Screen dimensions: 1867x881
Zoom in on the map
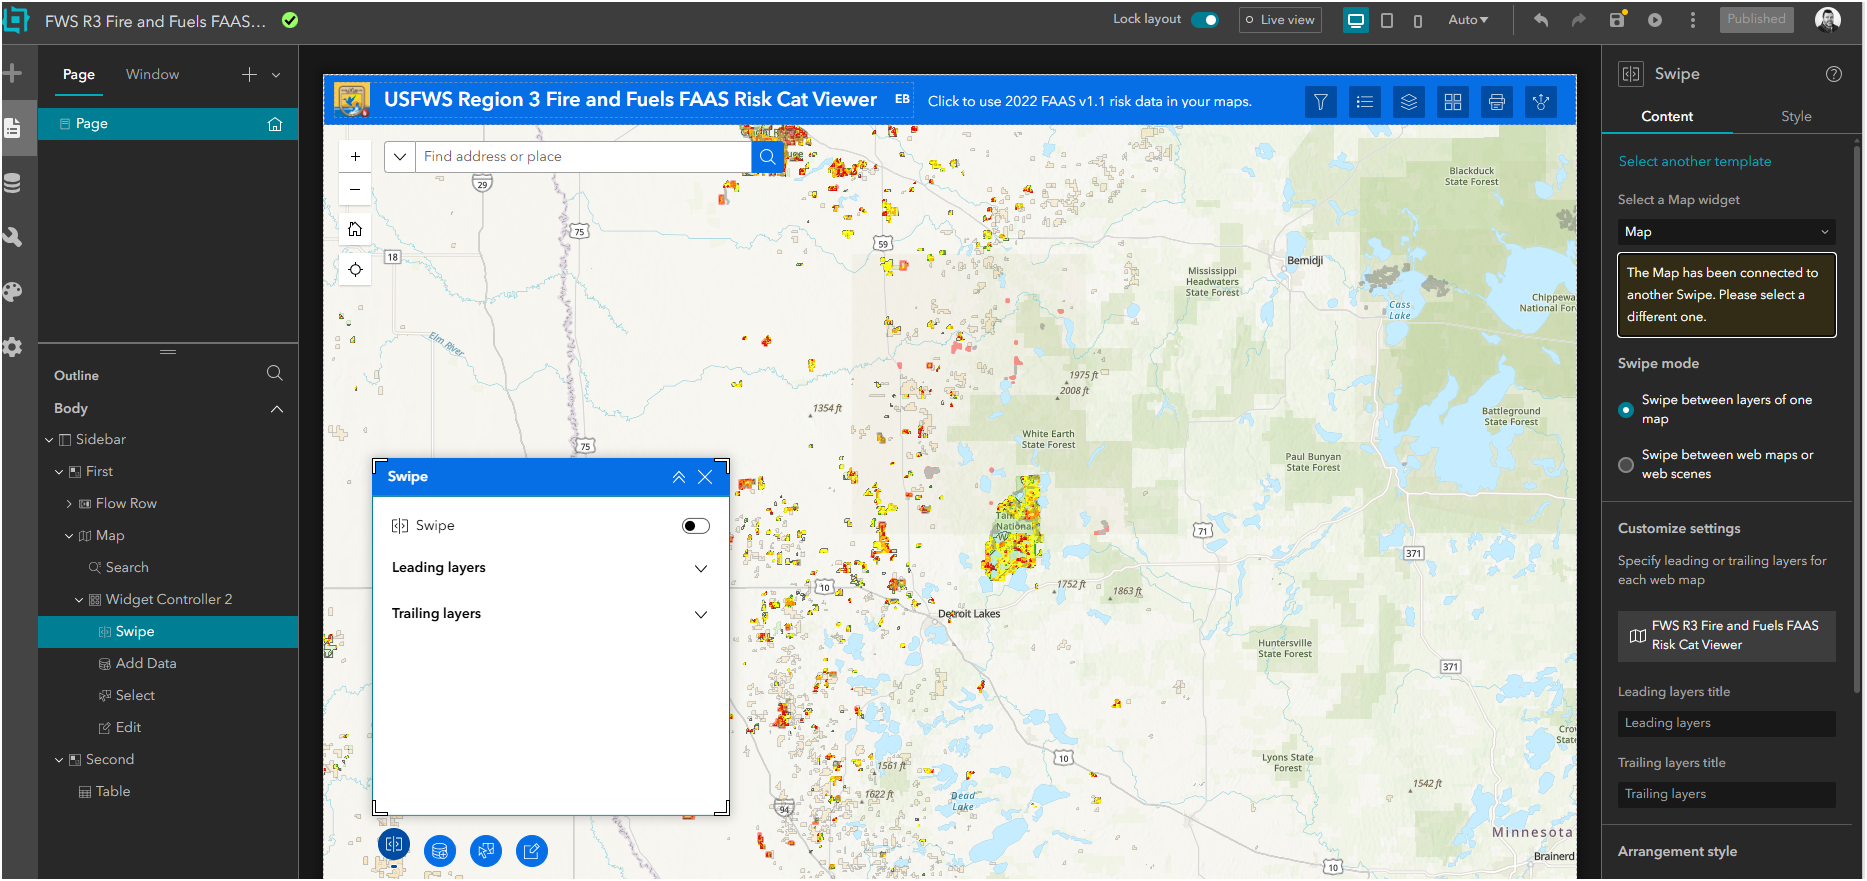point(355,156)
